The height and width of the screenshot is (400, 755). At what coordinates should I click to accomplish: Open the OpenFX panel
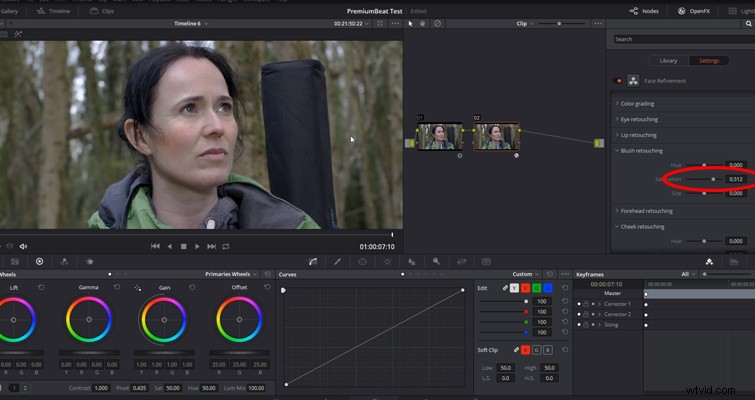(694, 11)
